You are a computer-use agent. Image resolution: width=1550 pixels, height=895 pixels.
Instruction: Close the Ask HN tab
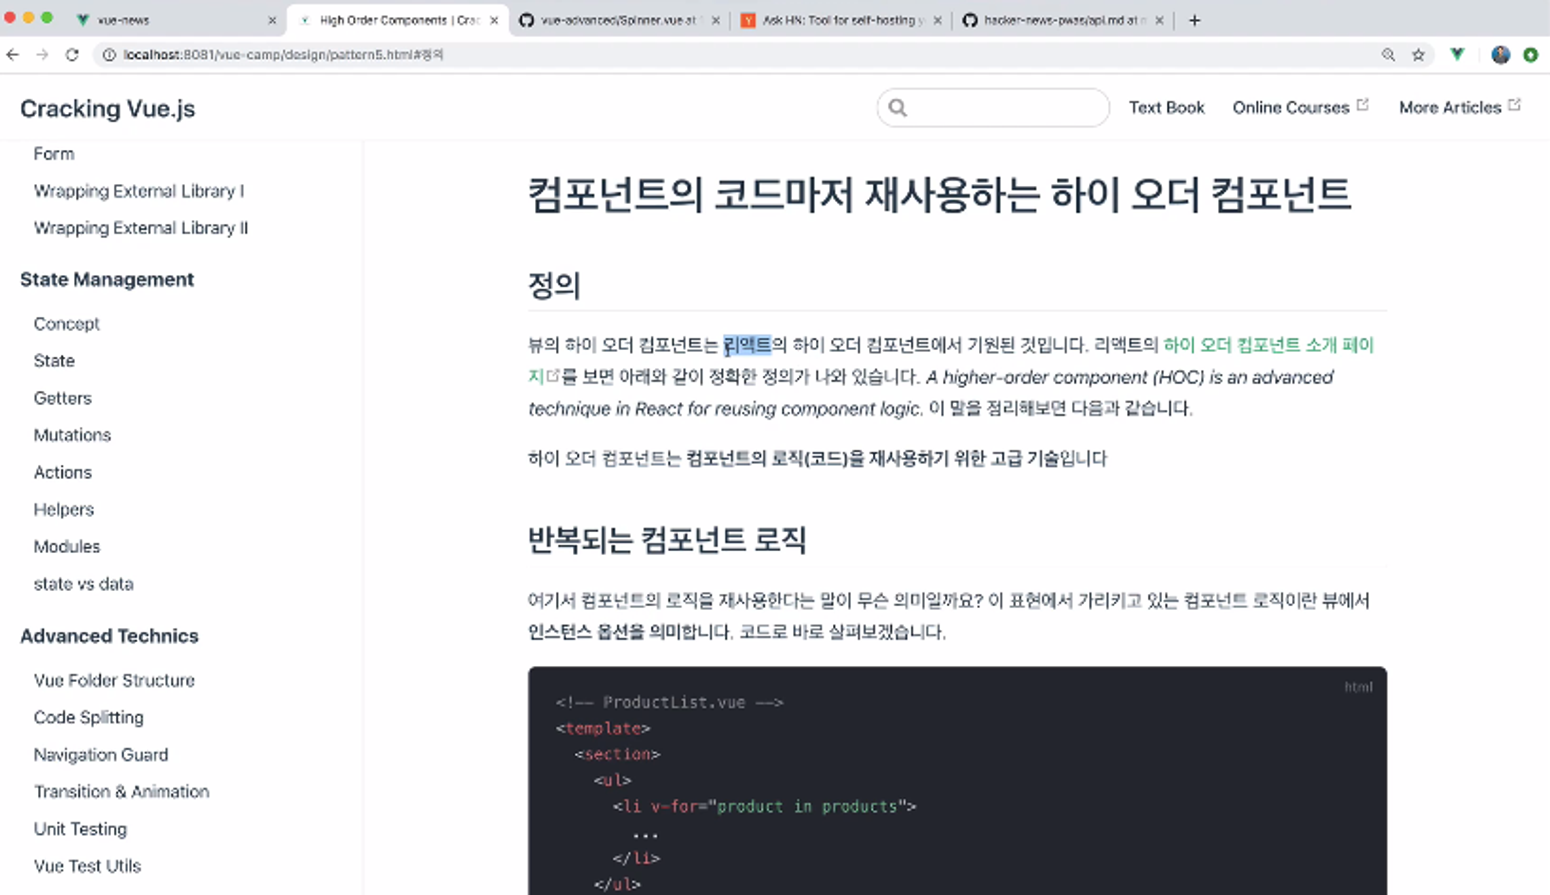point(937,20)
